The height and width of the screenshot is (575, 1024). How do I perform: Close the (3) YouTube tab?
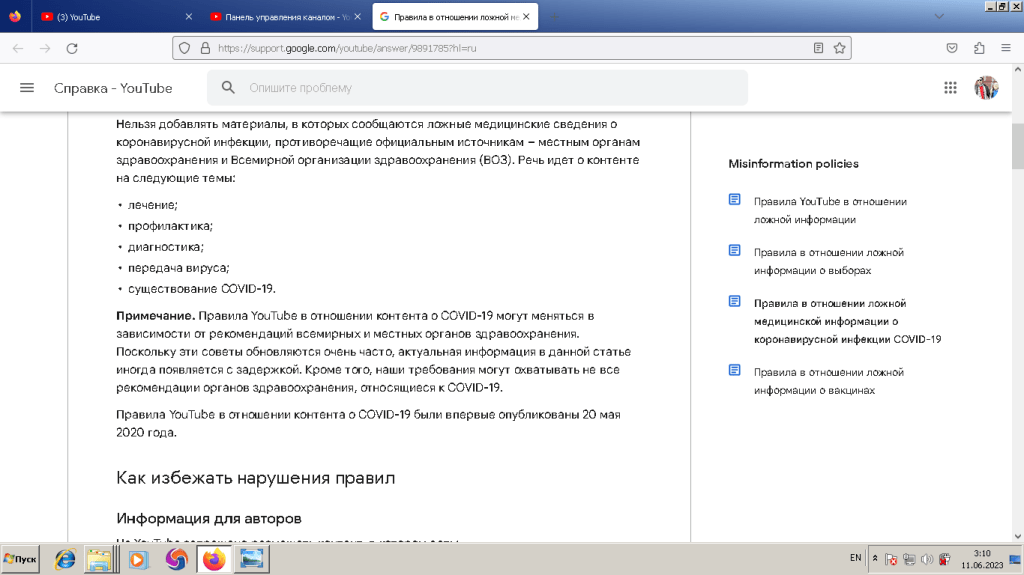[190, 17]
